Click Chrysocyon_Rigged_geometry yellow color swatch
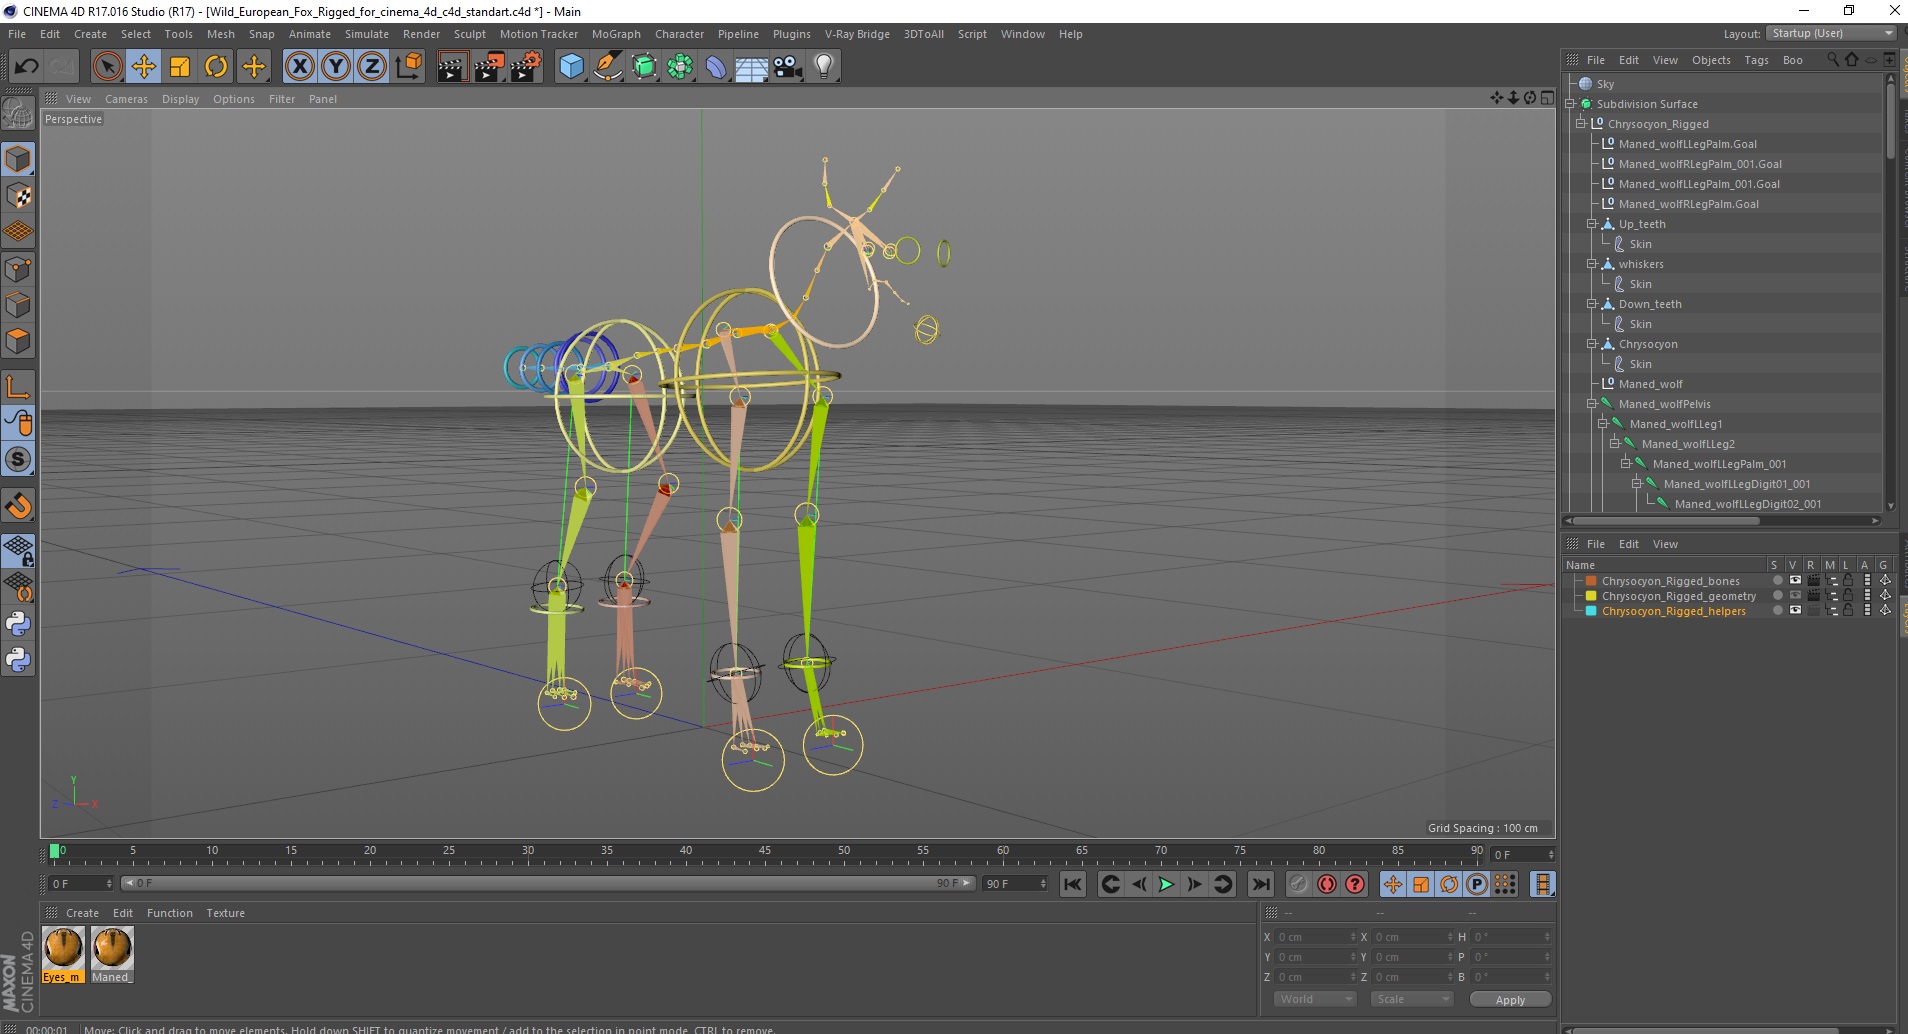The height and width of the screenshot is (1034, 1908). point(1591,595)
